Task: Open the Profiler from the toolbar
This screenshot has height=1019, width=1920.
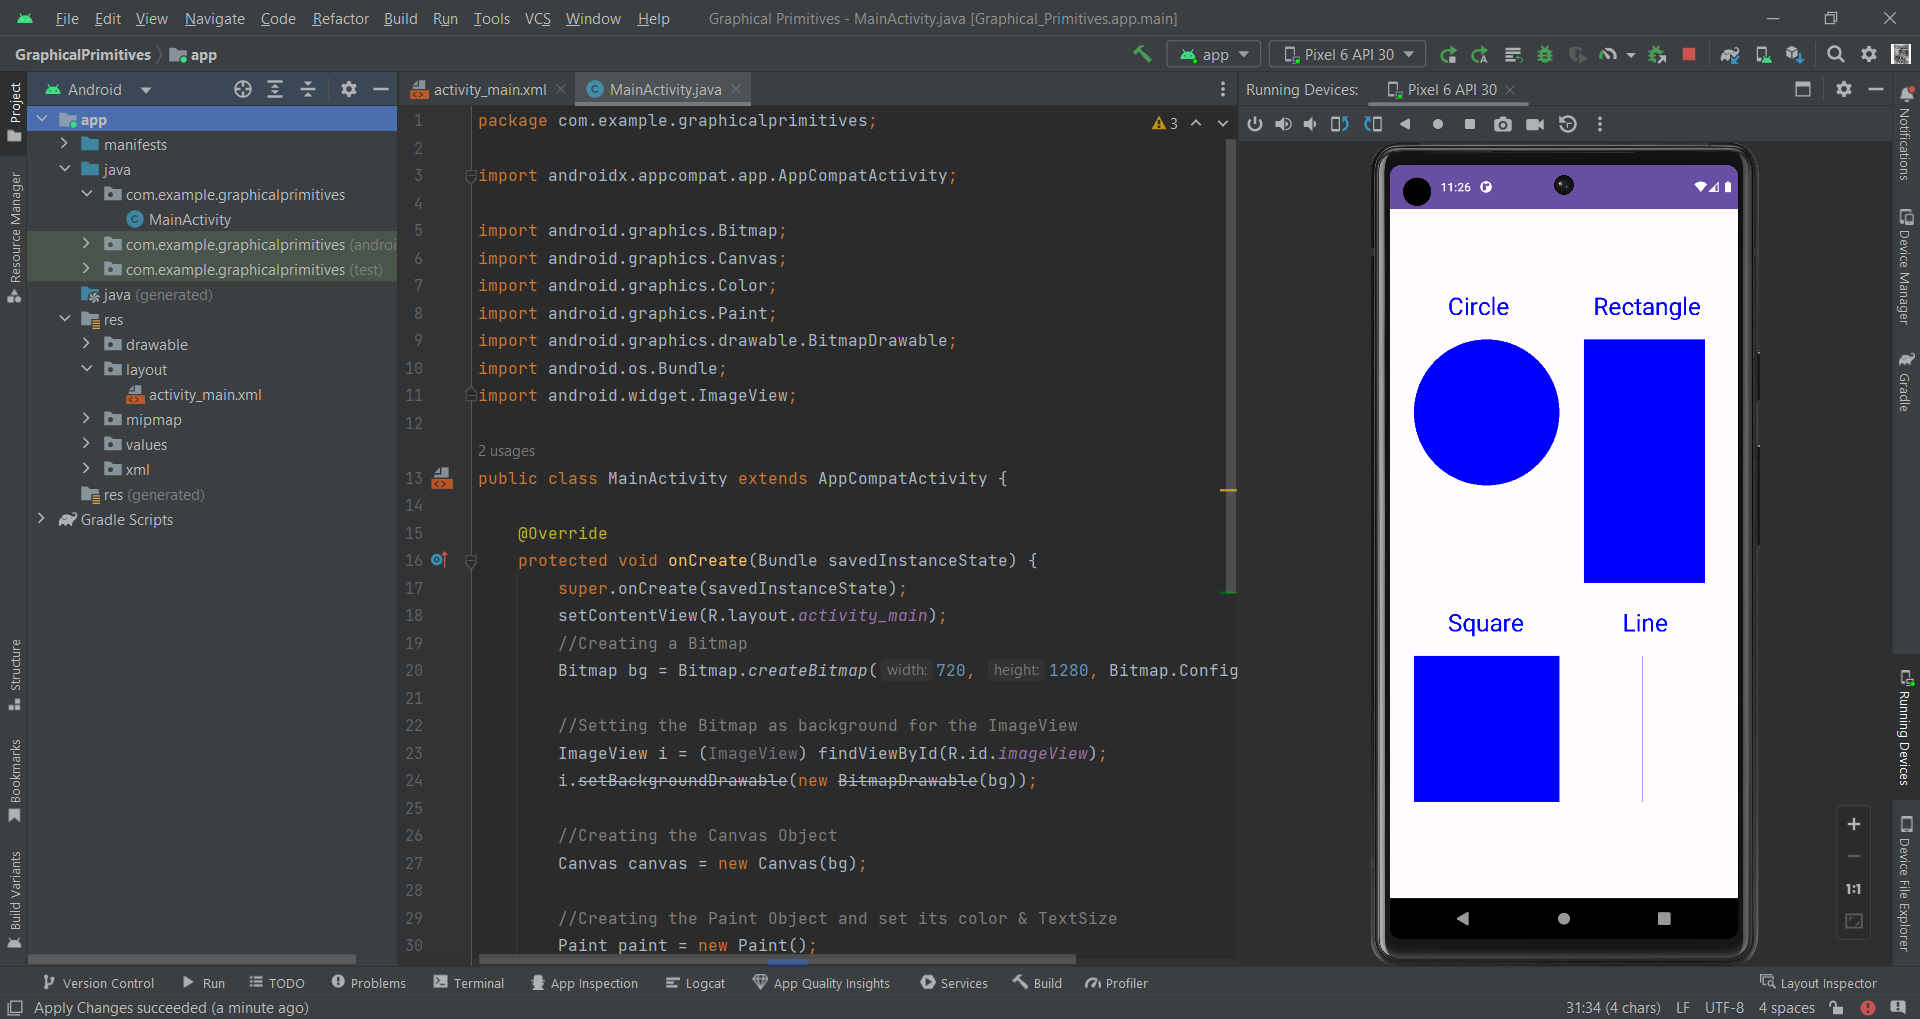Action: click(1610, 54)
